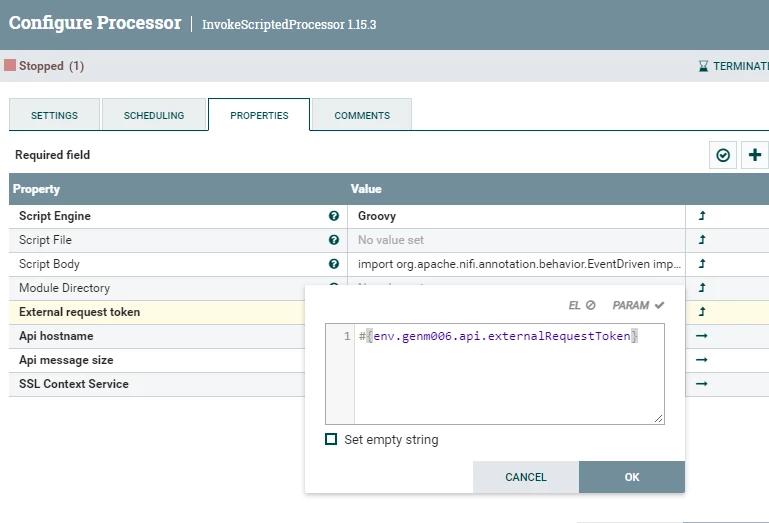
Task: Click the verify properties checkmark icon
Action: pos(723,155)
